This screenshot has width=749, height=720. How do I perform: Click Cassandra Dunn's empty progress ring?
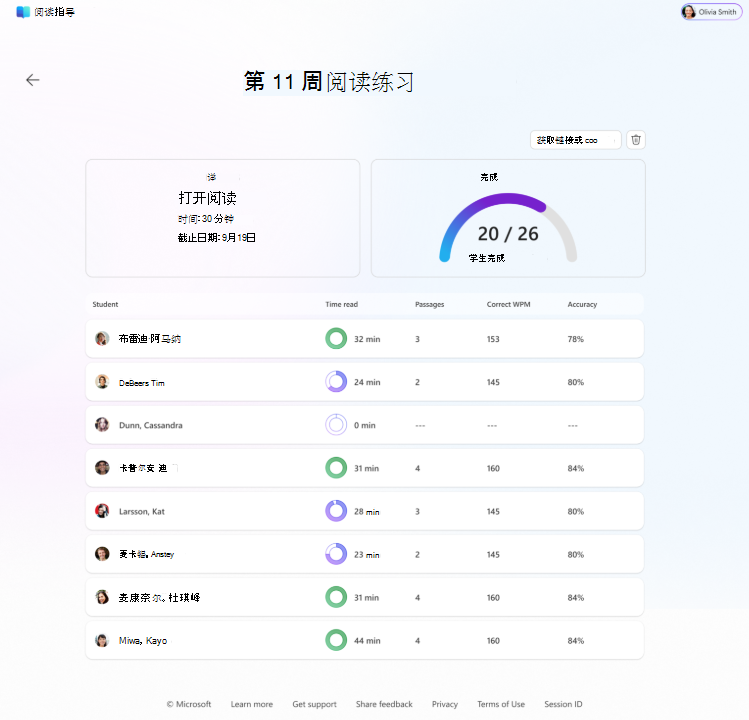click(x=336, y=425)
